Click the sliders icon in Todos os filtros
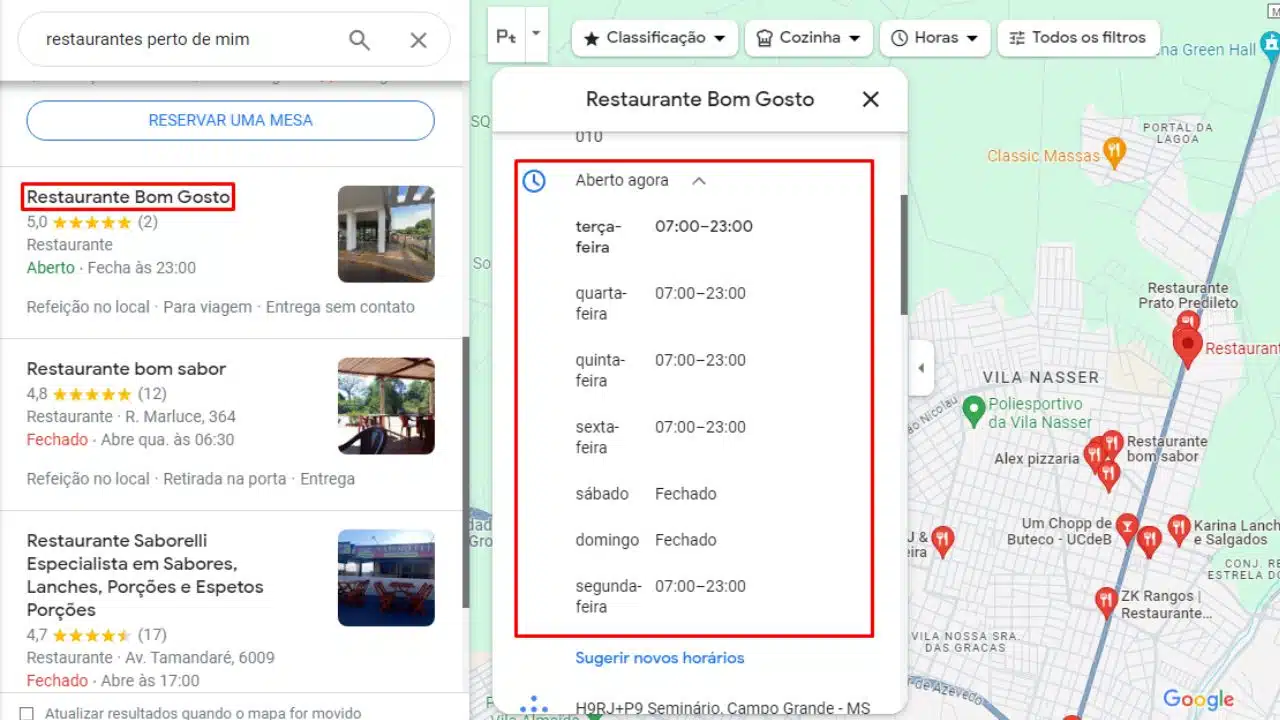 (1017, 38)
